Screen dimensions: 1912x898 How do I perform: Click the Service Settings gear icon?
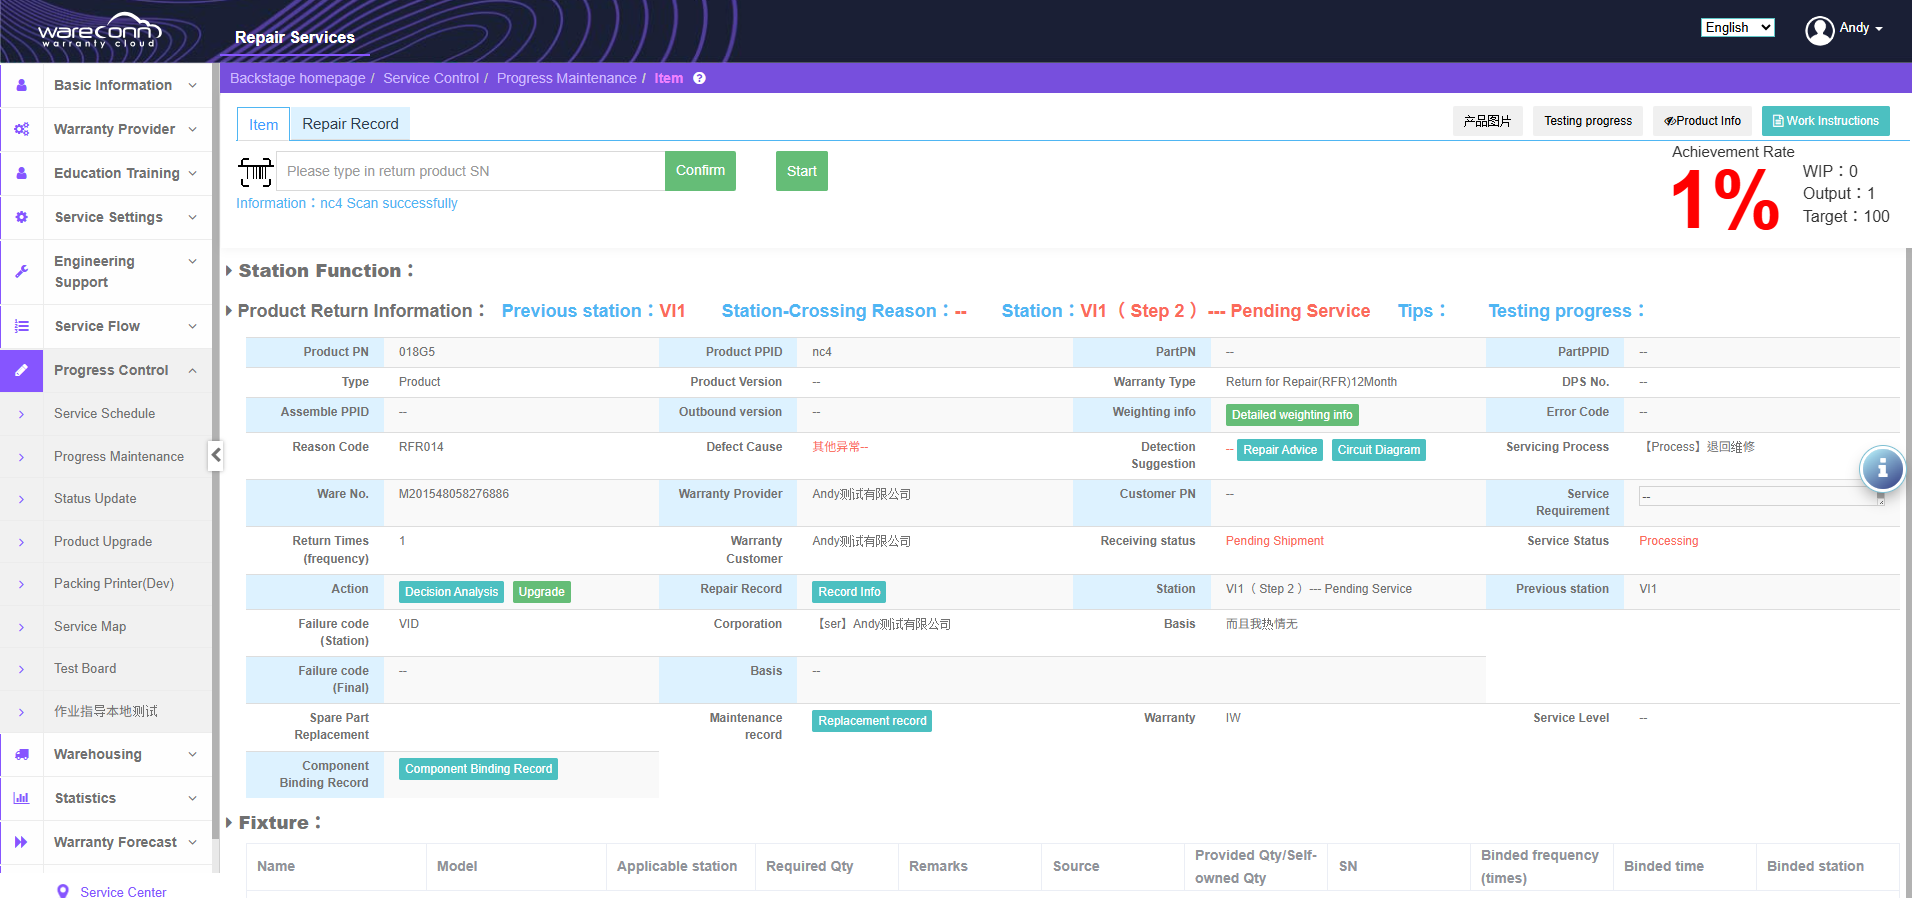[21, 217]
